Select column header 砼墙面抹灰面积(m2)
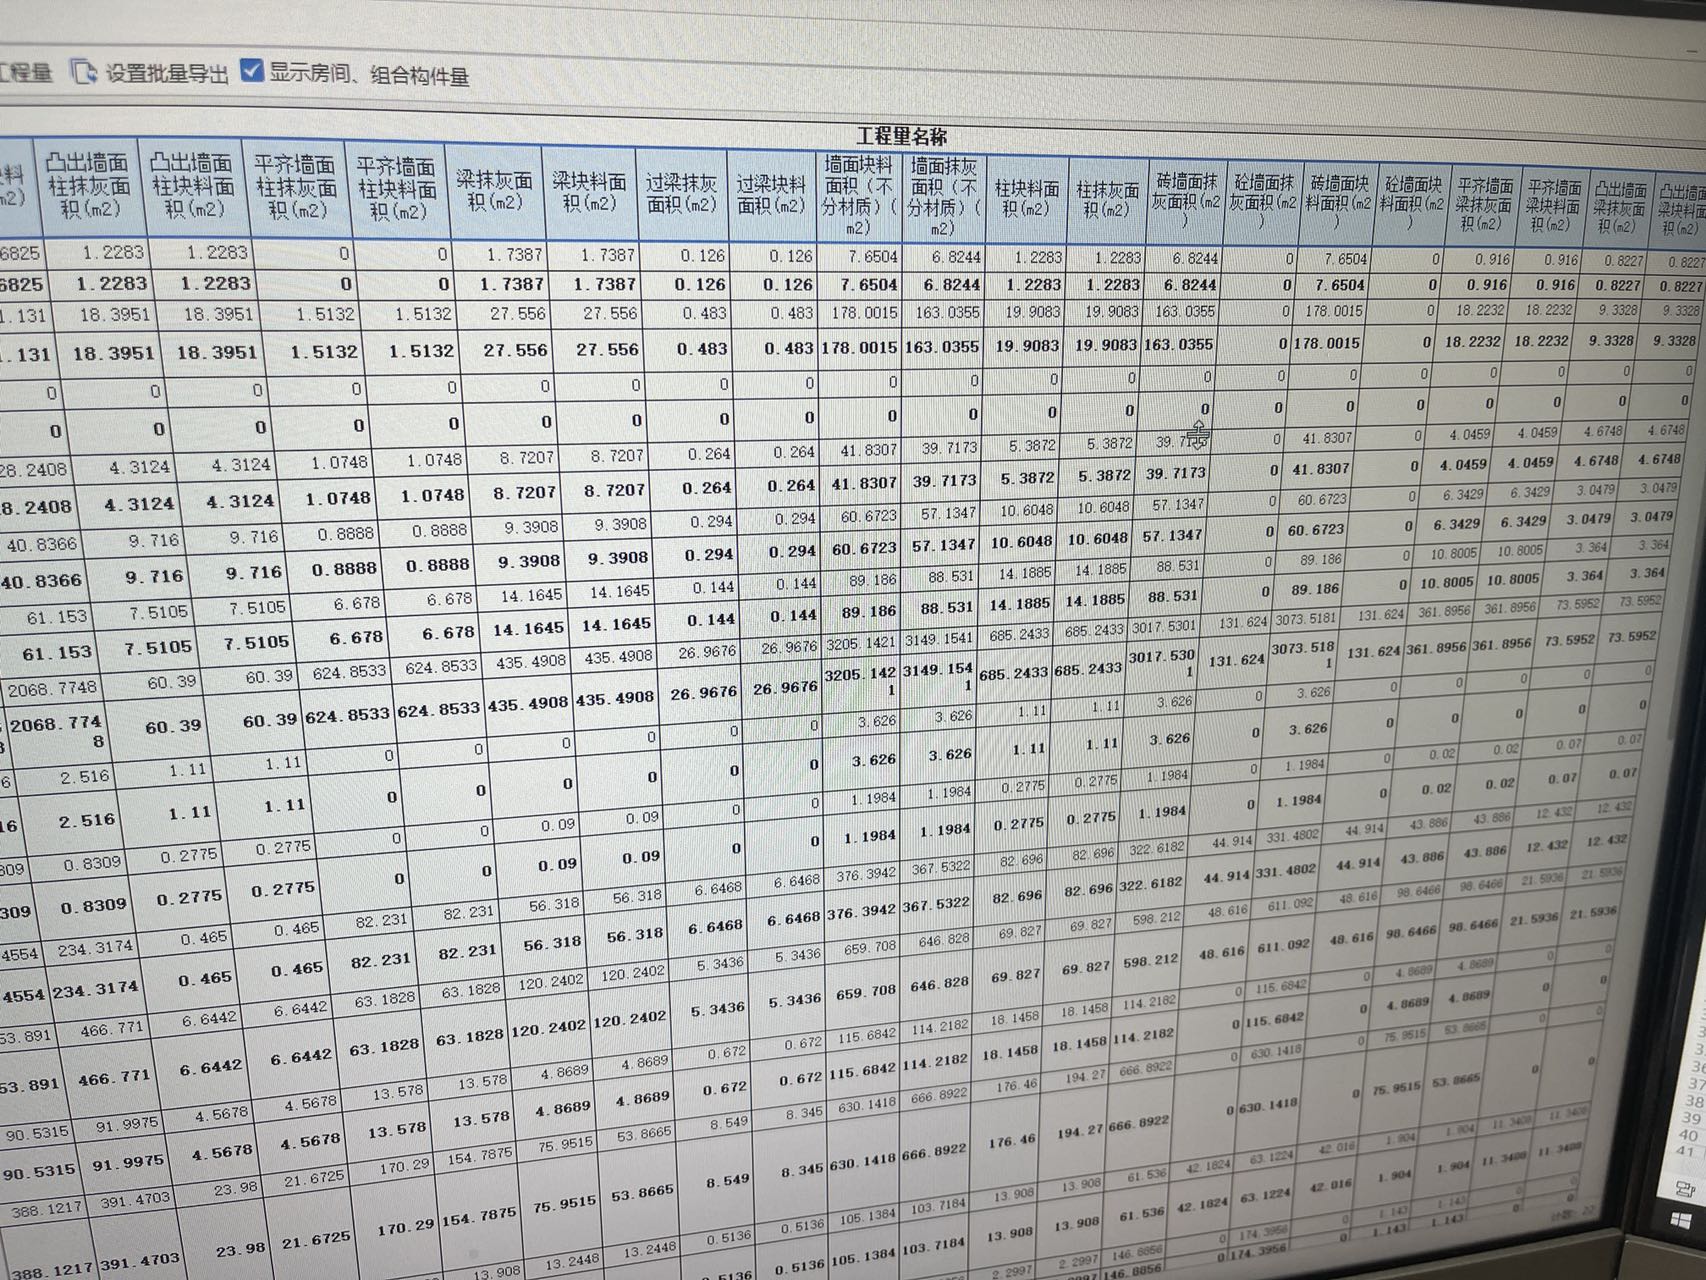The height and width of the screenshot is (1280, 1706). 1263,201
